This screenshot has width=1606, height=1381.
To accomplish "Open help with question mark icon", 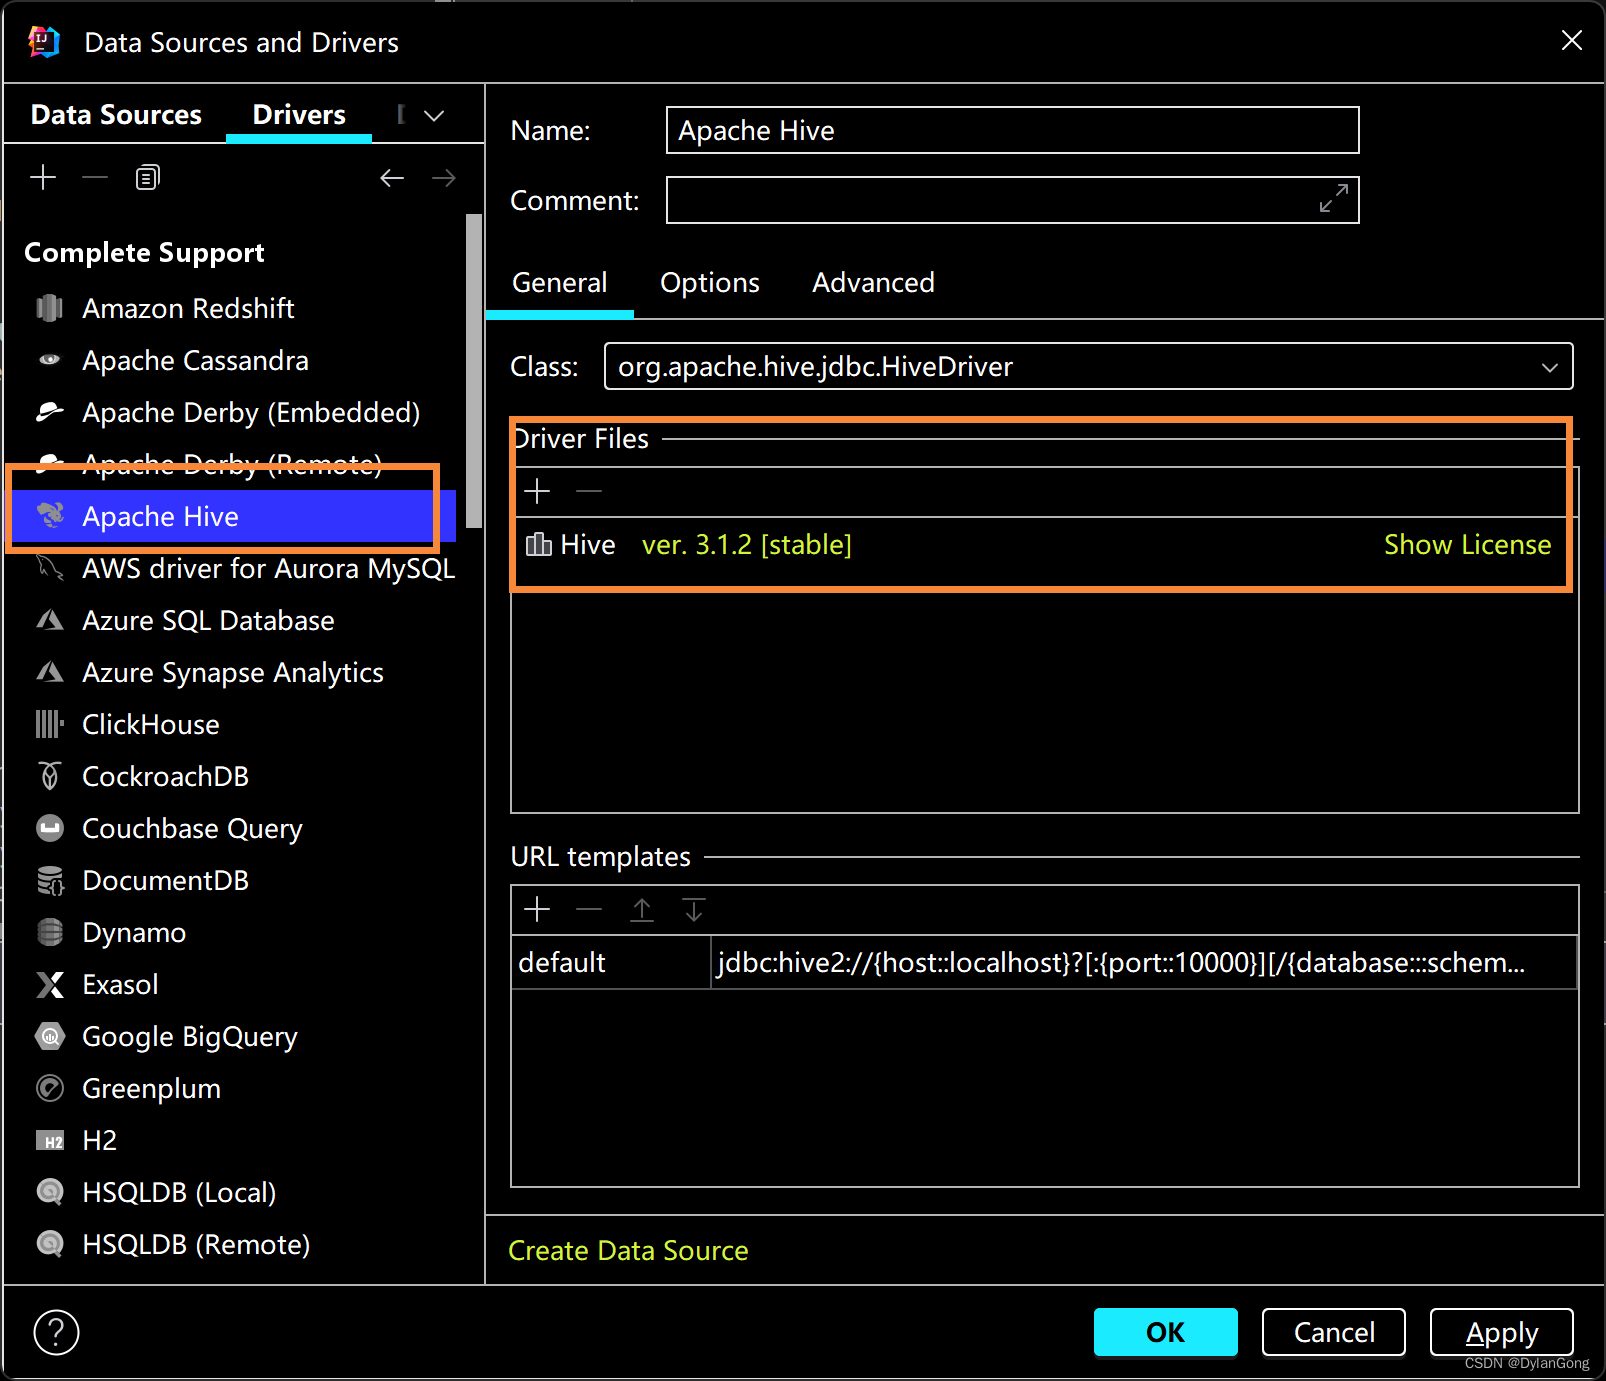I will click(x=56, y=1332).
